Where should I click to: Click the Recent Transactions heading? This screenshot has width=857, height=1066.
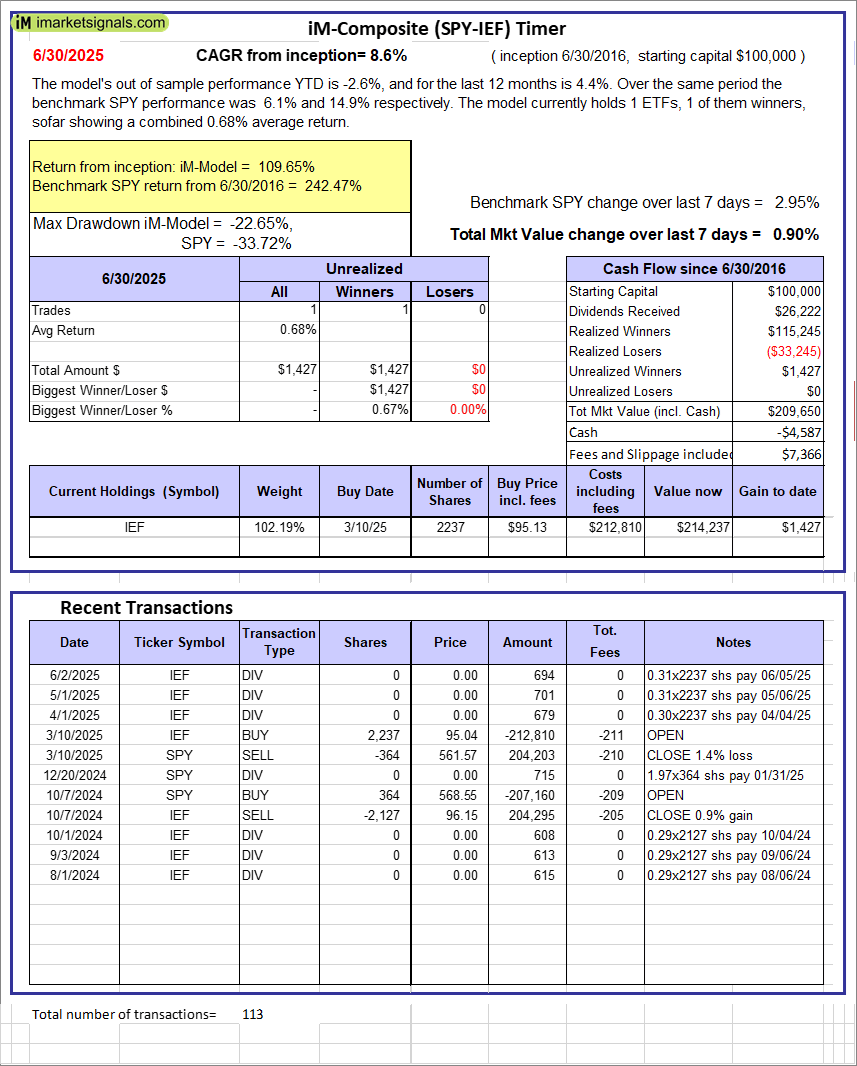coord(146,607)
